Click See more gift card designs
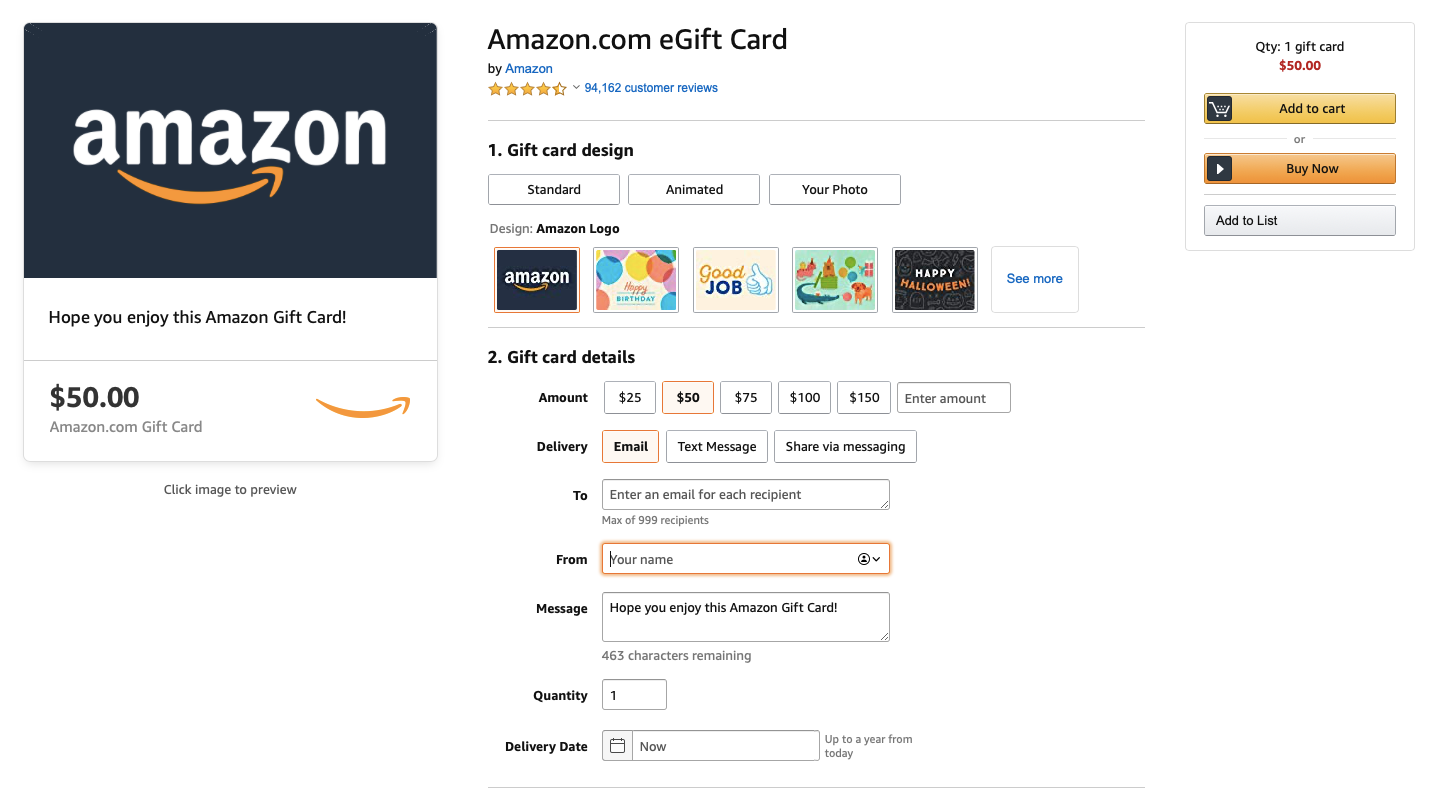The height and width of the screenshot is (811, 1435). (1034, 279)
